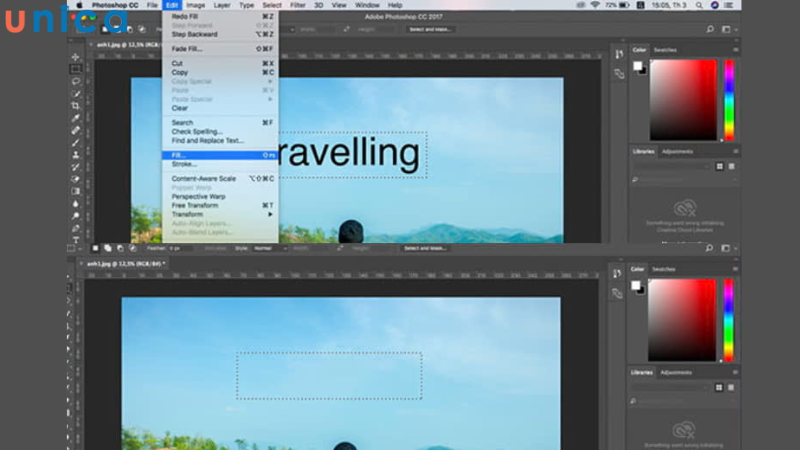
Task: Open the library selector dropdown in upper Libraries panel
Action: (671, 166)
